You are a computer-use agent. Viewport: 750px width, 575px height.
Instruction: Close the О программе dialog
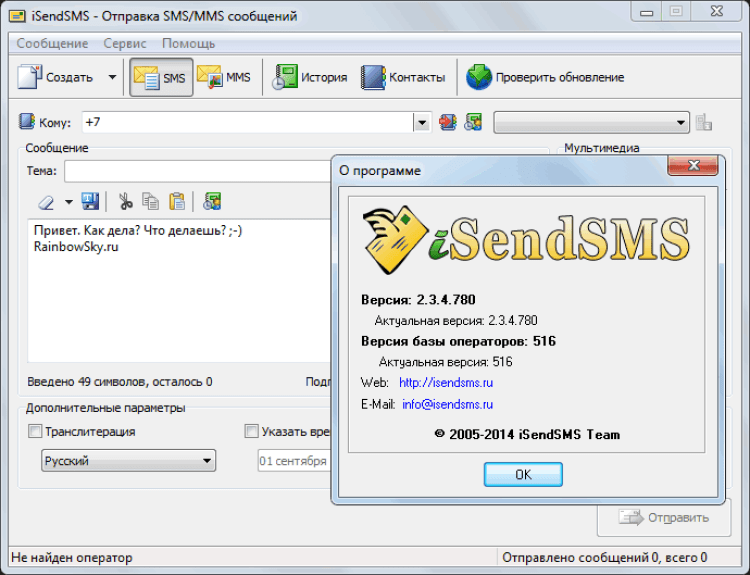(693, 166)
